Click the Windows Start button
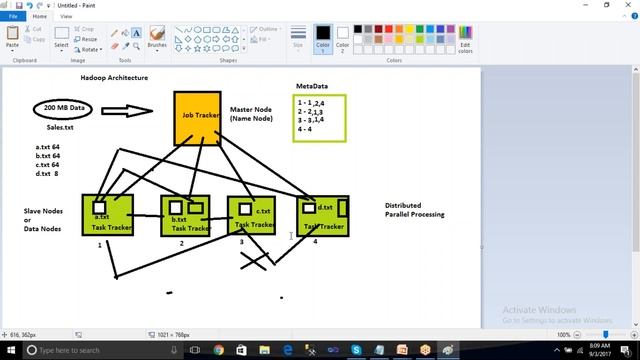640x360 pixels. click(11, 350)
